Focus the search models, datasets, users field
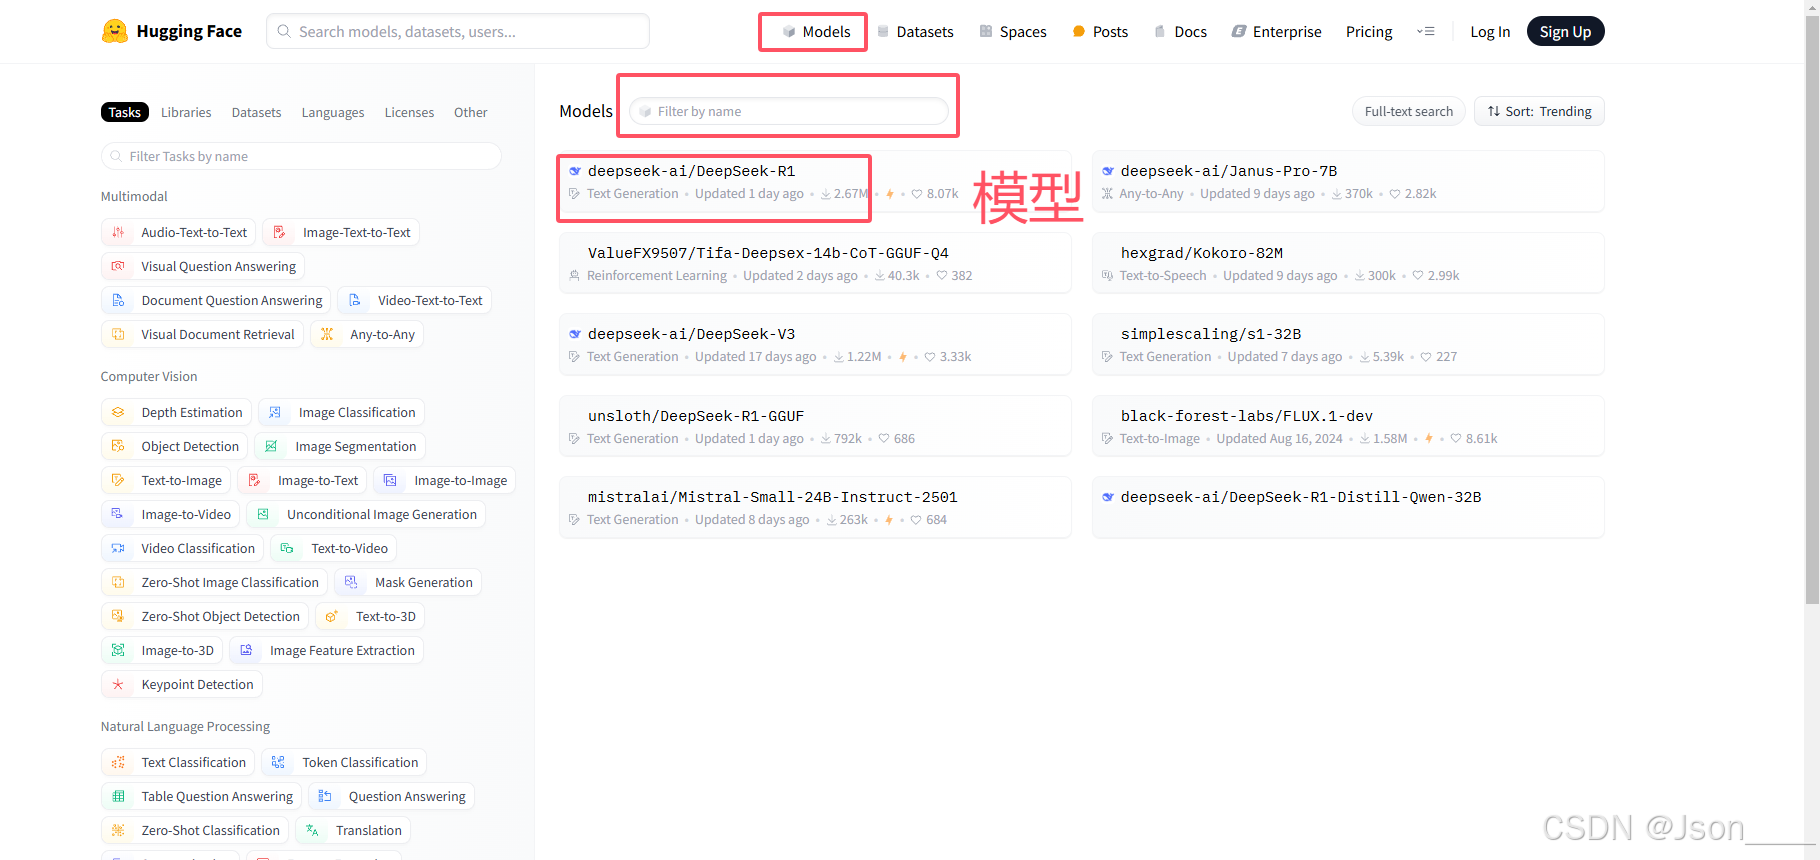 (458, 31)
